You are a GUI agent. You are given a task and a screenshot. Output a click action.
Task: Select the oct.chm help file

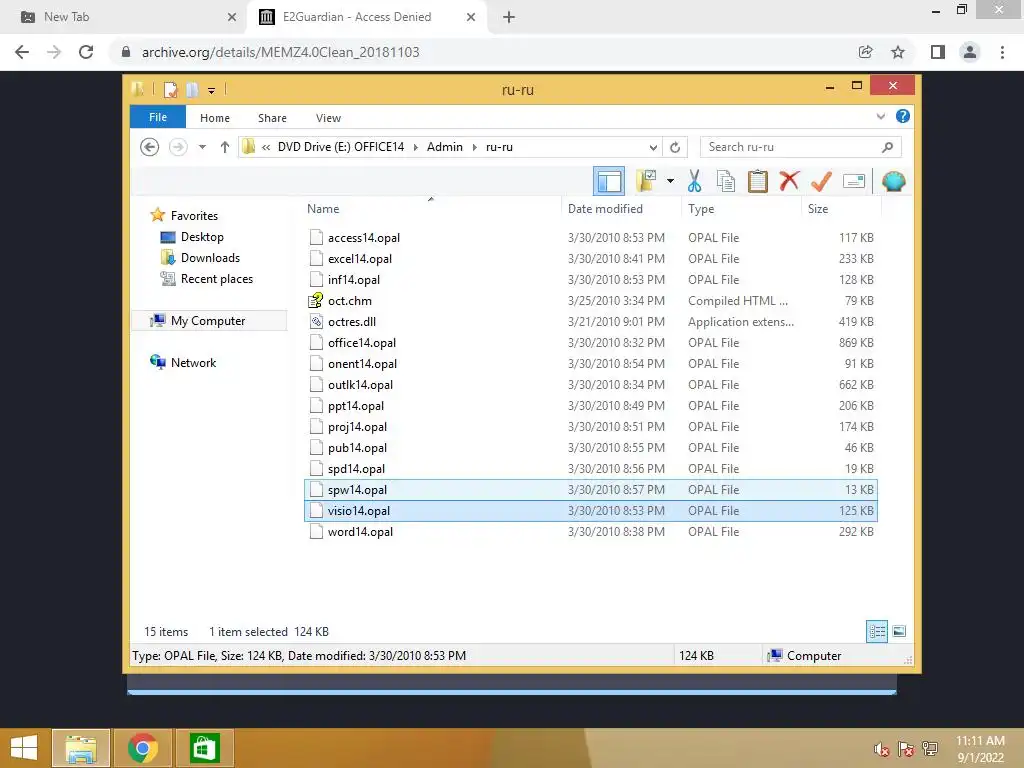tap(590, 300)
